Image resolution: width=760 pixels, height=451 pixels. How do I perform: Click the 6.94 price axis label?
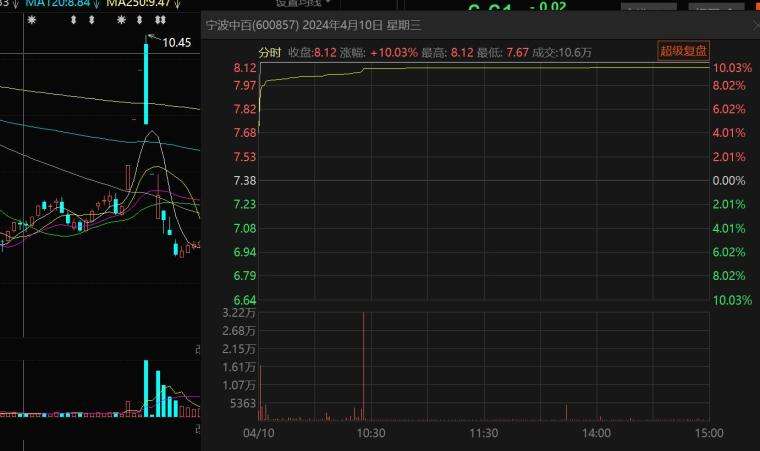pyautogui.click(x=245, y=252)
